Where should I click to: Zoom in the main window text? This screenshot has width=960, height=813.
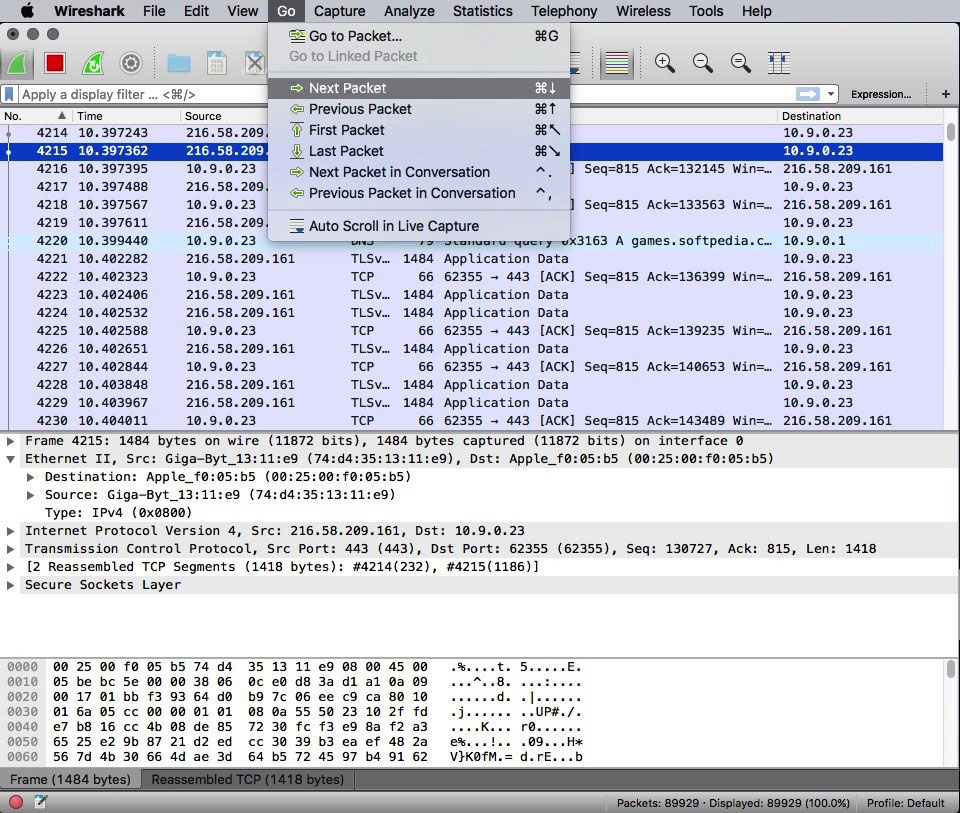(664, 63)
